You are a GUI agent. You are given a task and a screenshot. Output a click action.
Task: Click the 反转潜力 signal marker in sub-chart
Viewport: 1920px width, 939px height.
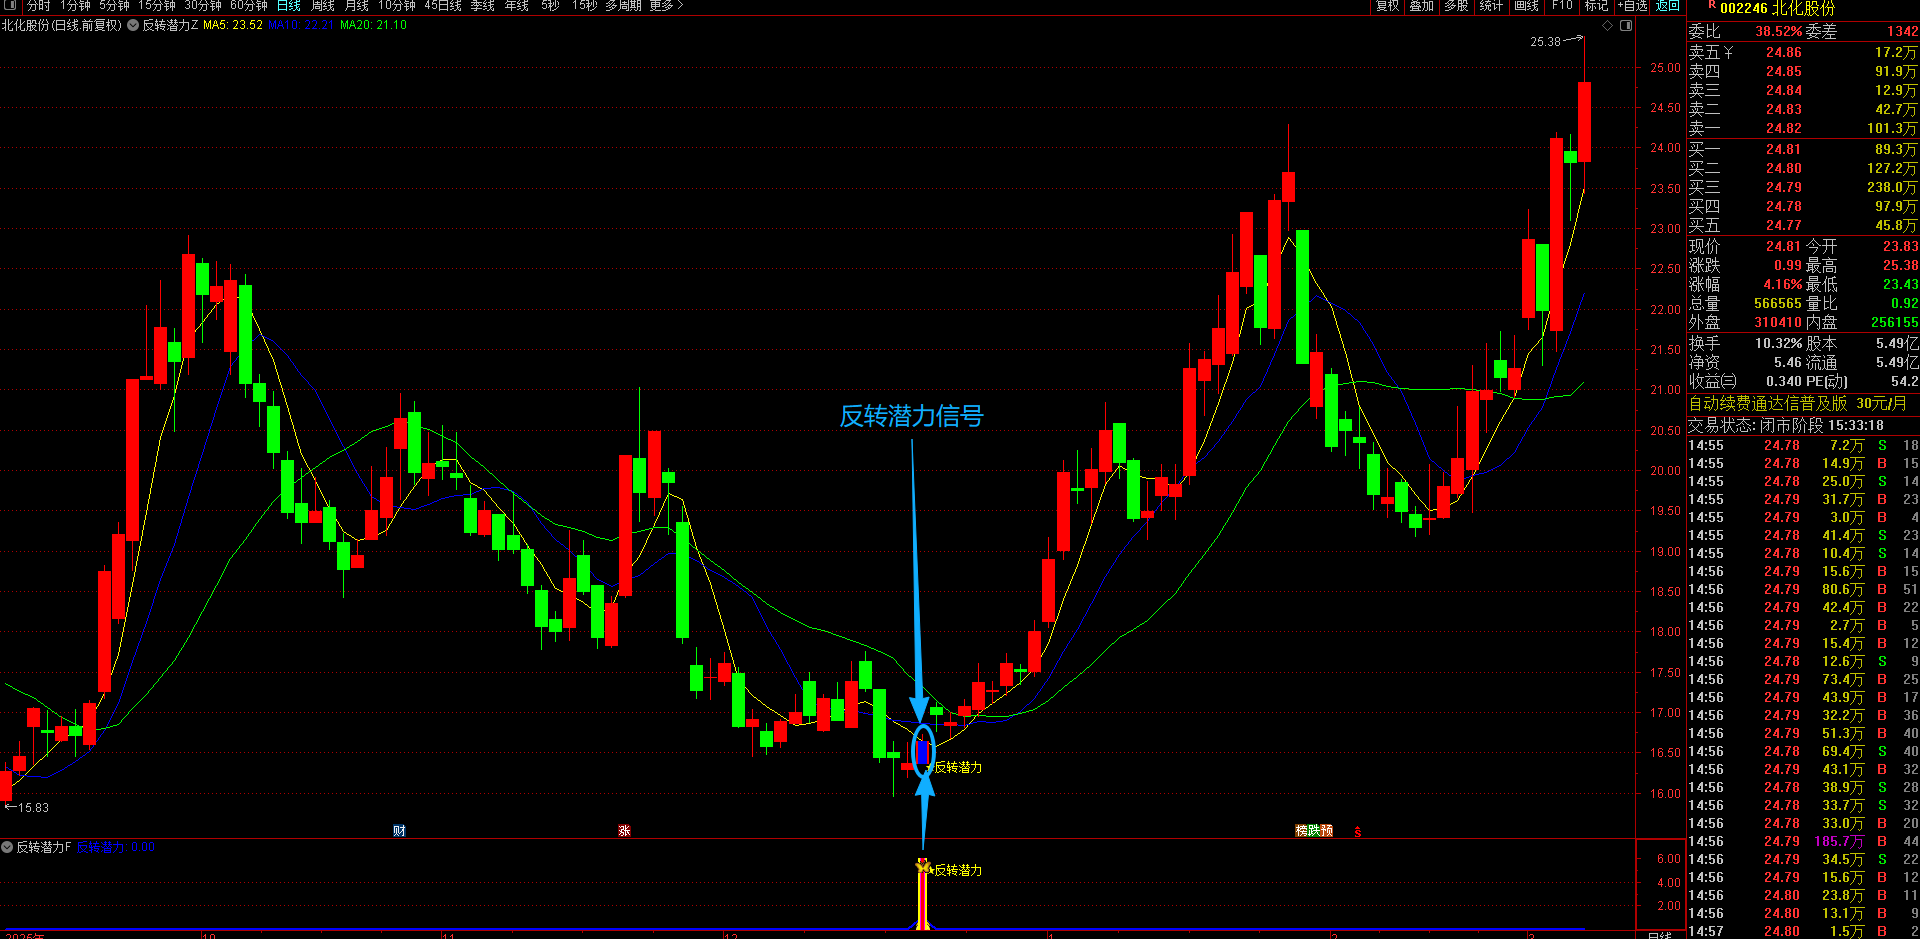pos(924,866)
